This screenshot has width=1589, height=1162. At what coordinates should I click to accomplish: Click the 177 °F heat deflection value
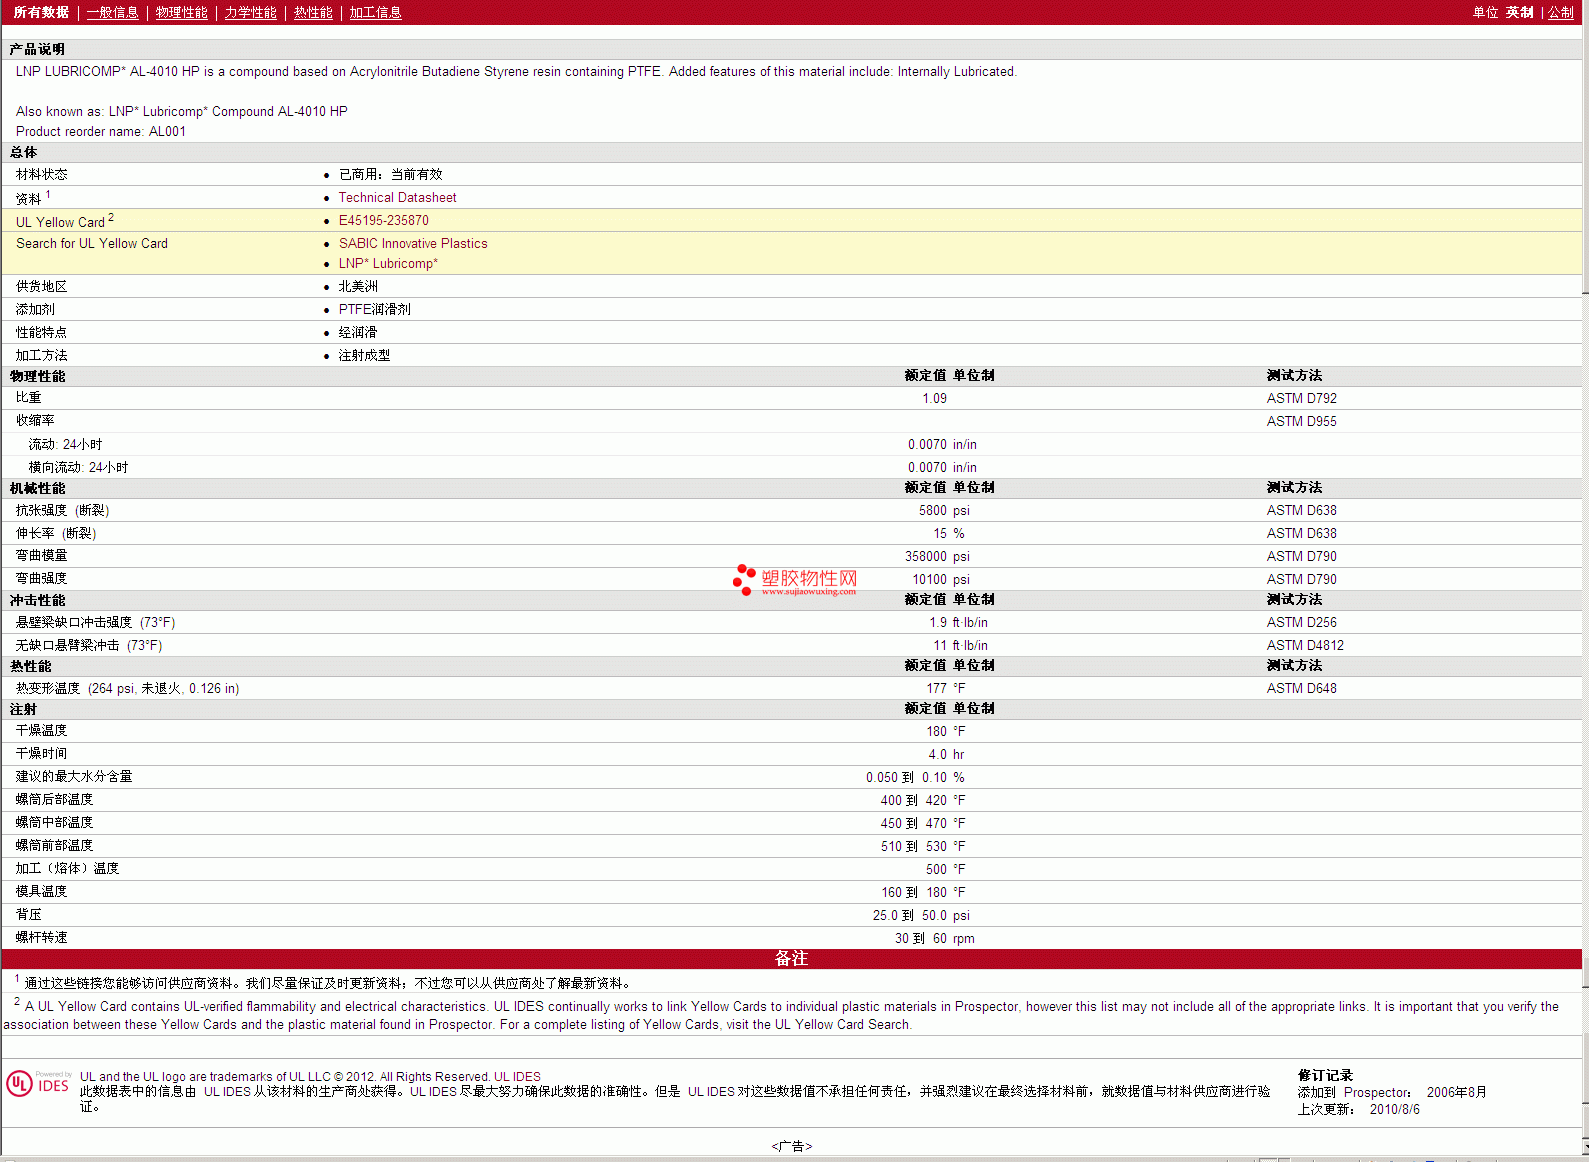click(x=946, y=689)
